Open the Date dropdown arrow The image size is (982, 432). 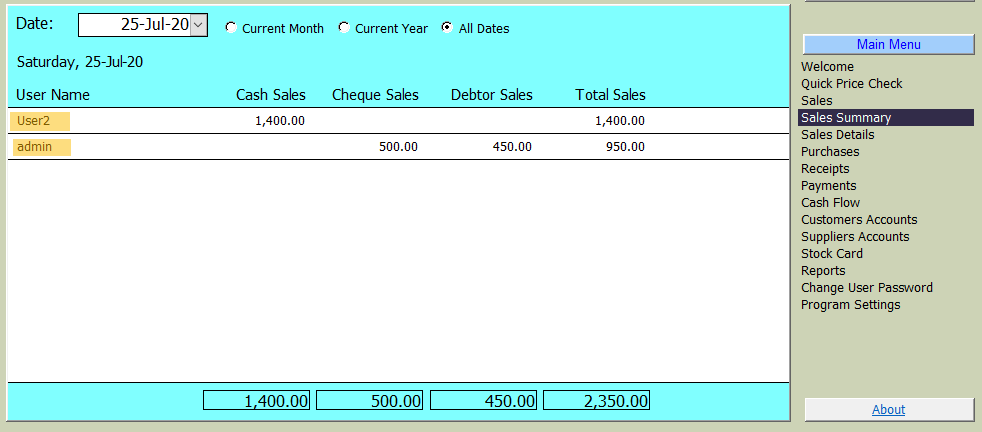(198, 25)
